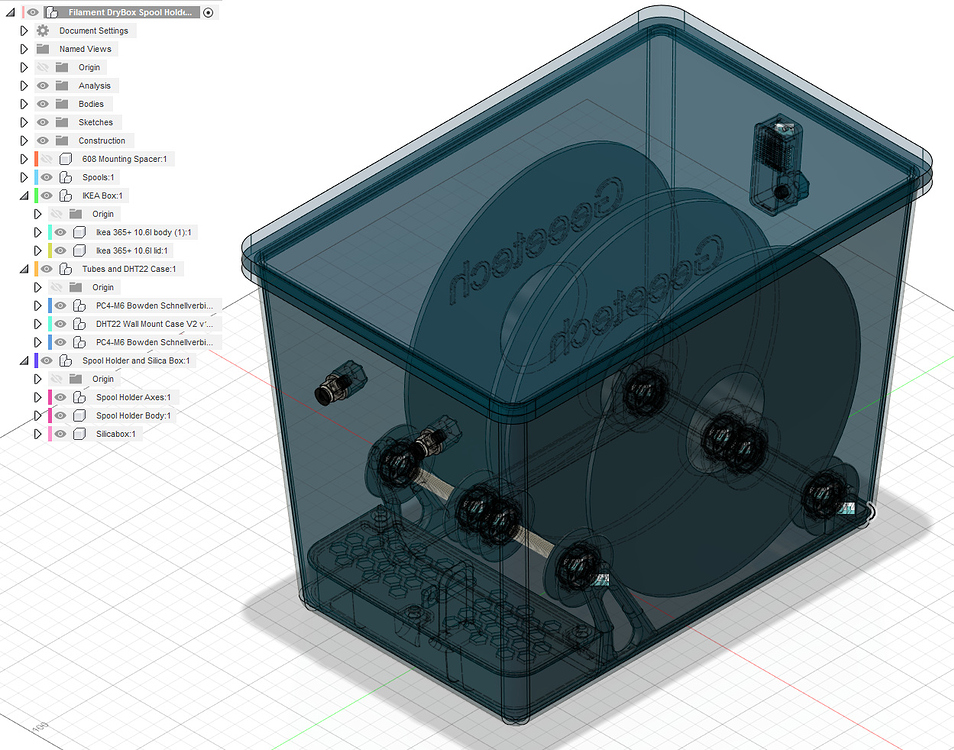The width and height of the screenshot is (954, 750).
Task: Expand the Sketches folder
Action: (x=23, y=121)
